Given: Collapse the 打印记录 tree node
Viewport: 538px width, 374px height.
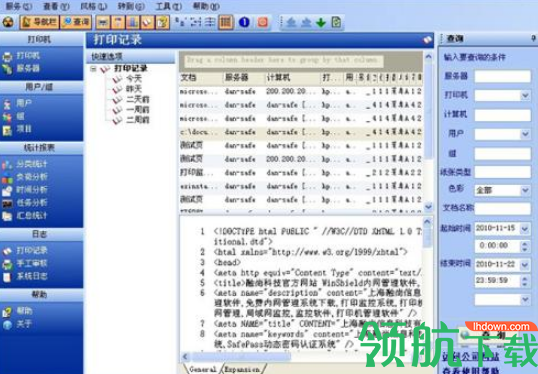Looking at the screenshot, I should point(93,69).
